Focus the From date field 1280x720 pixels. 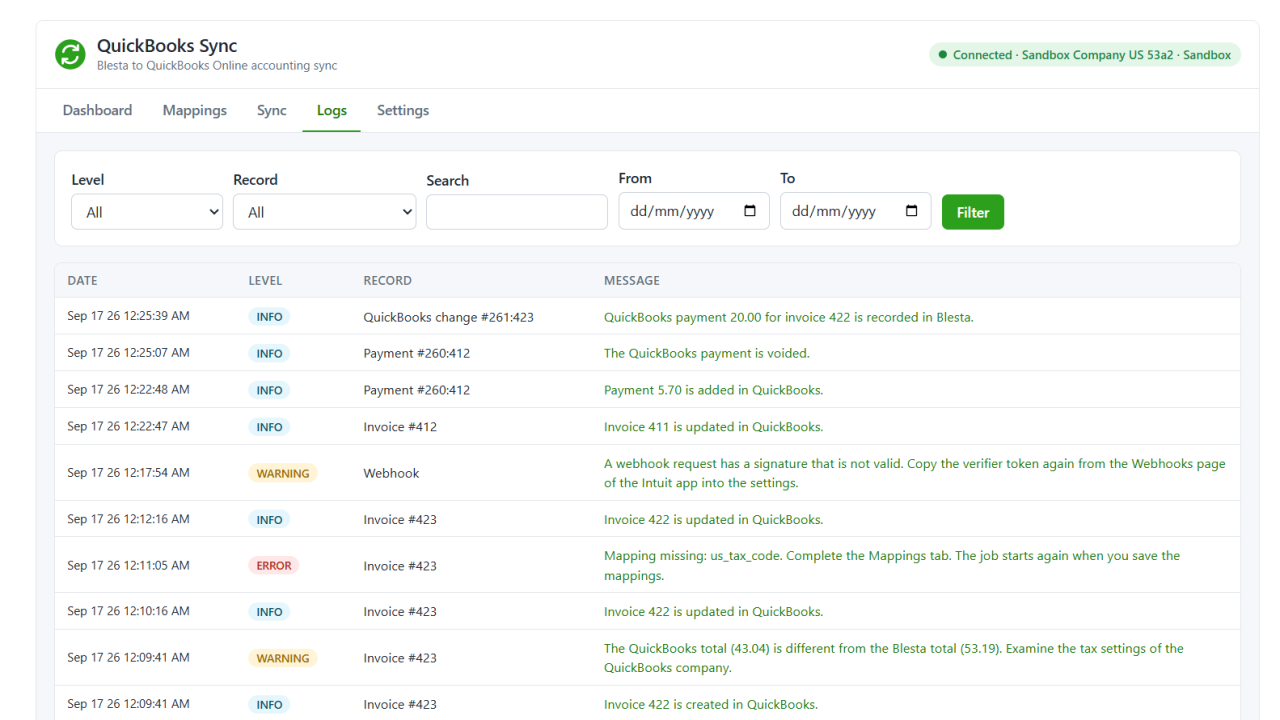[694, 211]
